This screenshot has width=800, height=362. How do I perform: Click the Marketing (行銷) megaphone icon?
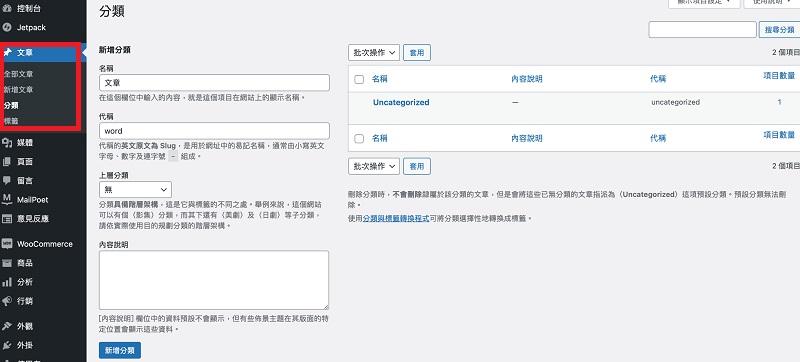click(x=7, y=301)
